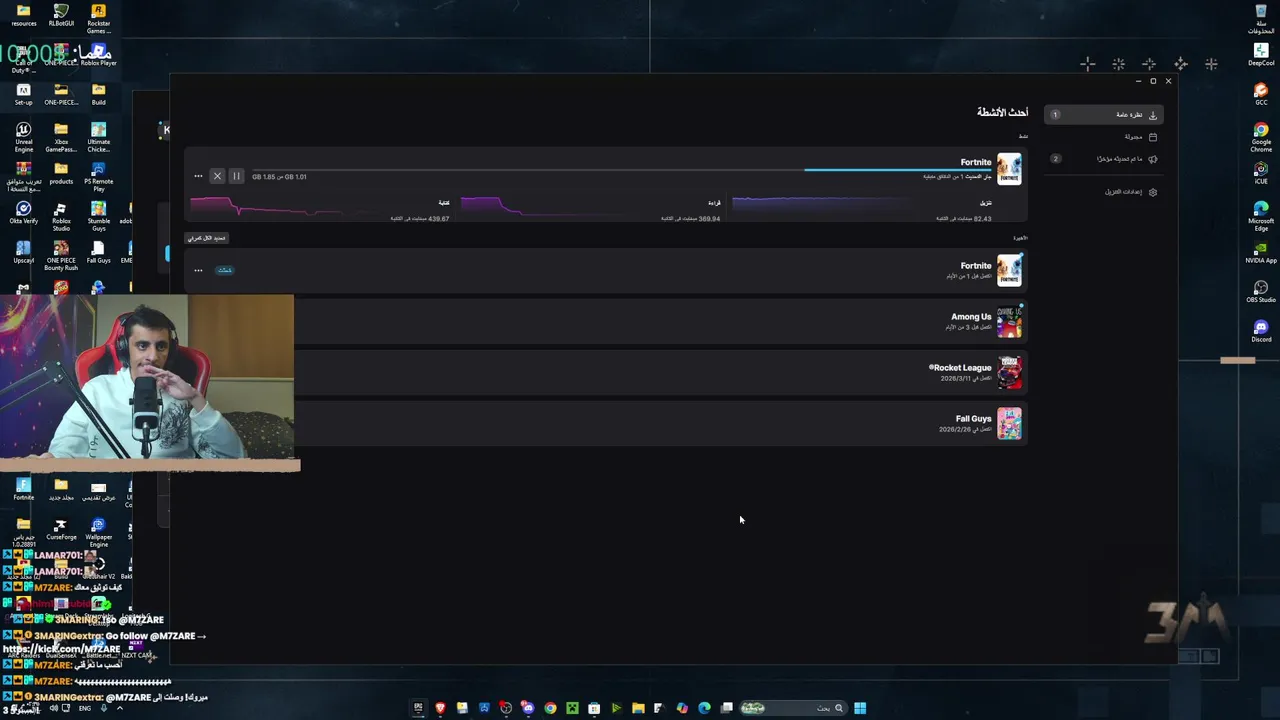Open GCC desktop shortcut

point(1261,95)
